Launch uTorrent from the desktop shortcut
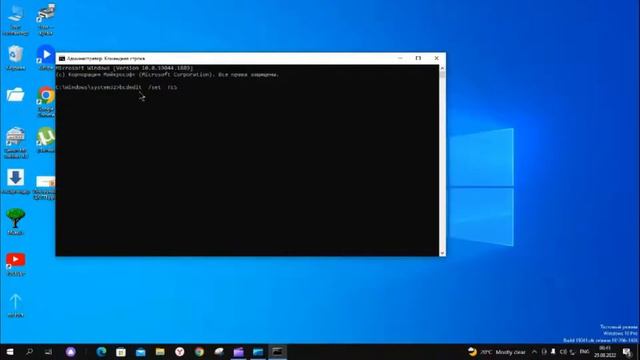This screenshot has height=360, width=640. (x=46, y=140)
